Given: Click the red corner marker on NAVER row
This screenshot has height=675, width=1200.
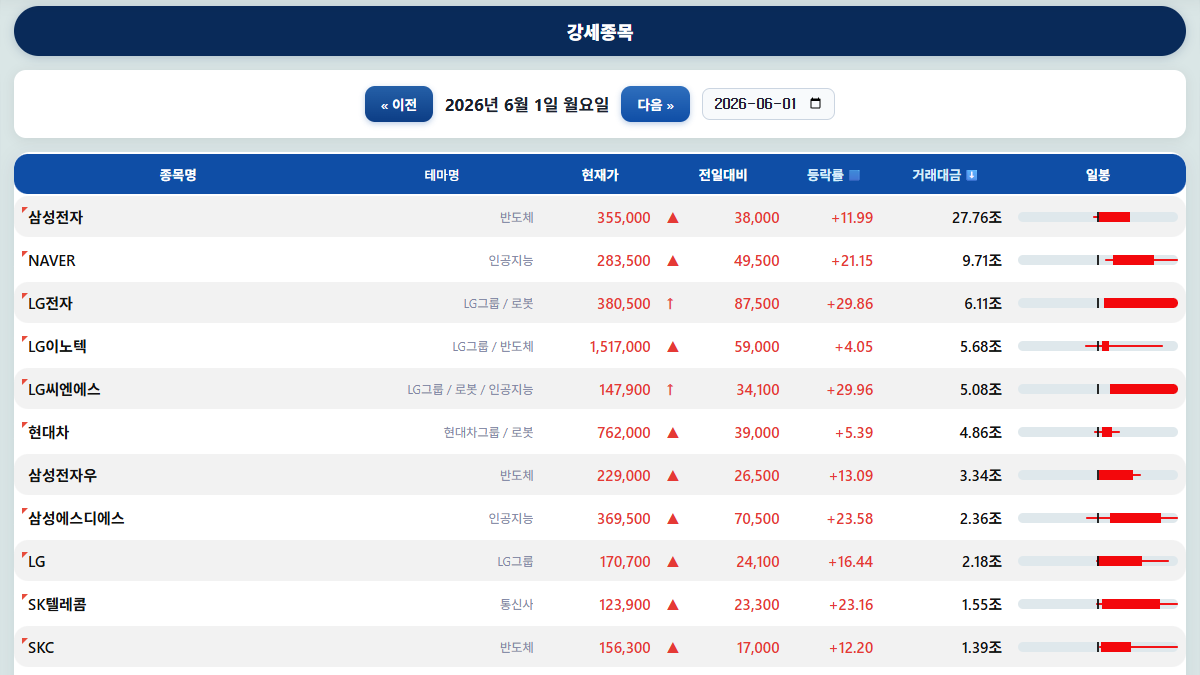Looking at the screenshot, I should (x=24, y=254).
